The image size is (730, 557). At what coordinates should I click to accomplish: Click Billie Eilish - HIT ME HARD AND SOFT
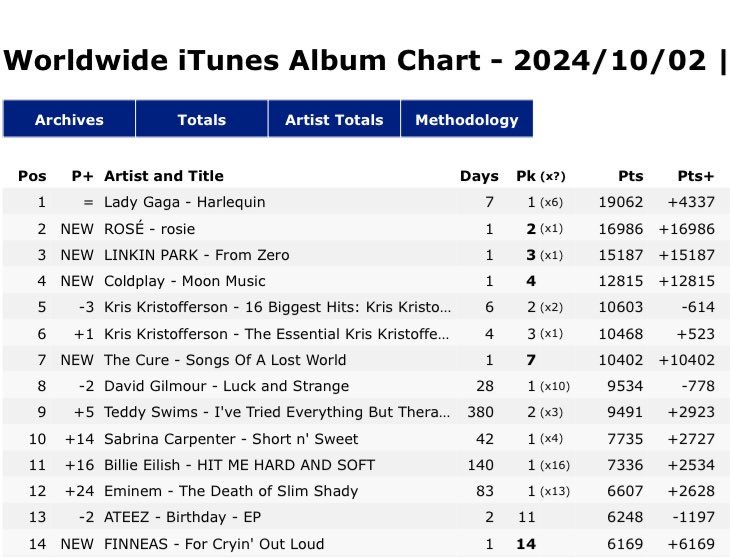[x=240, y=465]
